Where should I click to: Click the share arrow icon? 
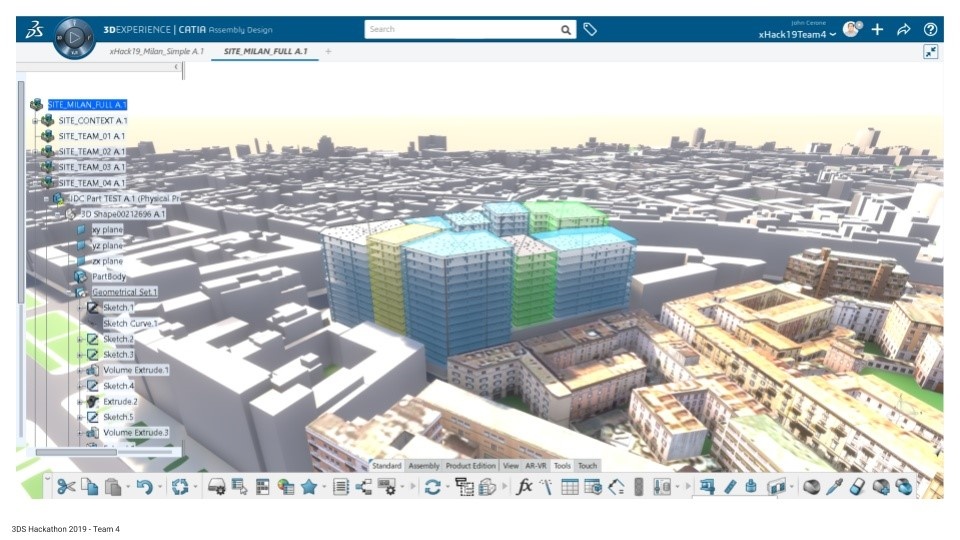(904, 29)
